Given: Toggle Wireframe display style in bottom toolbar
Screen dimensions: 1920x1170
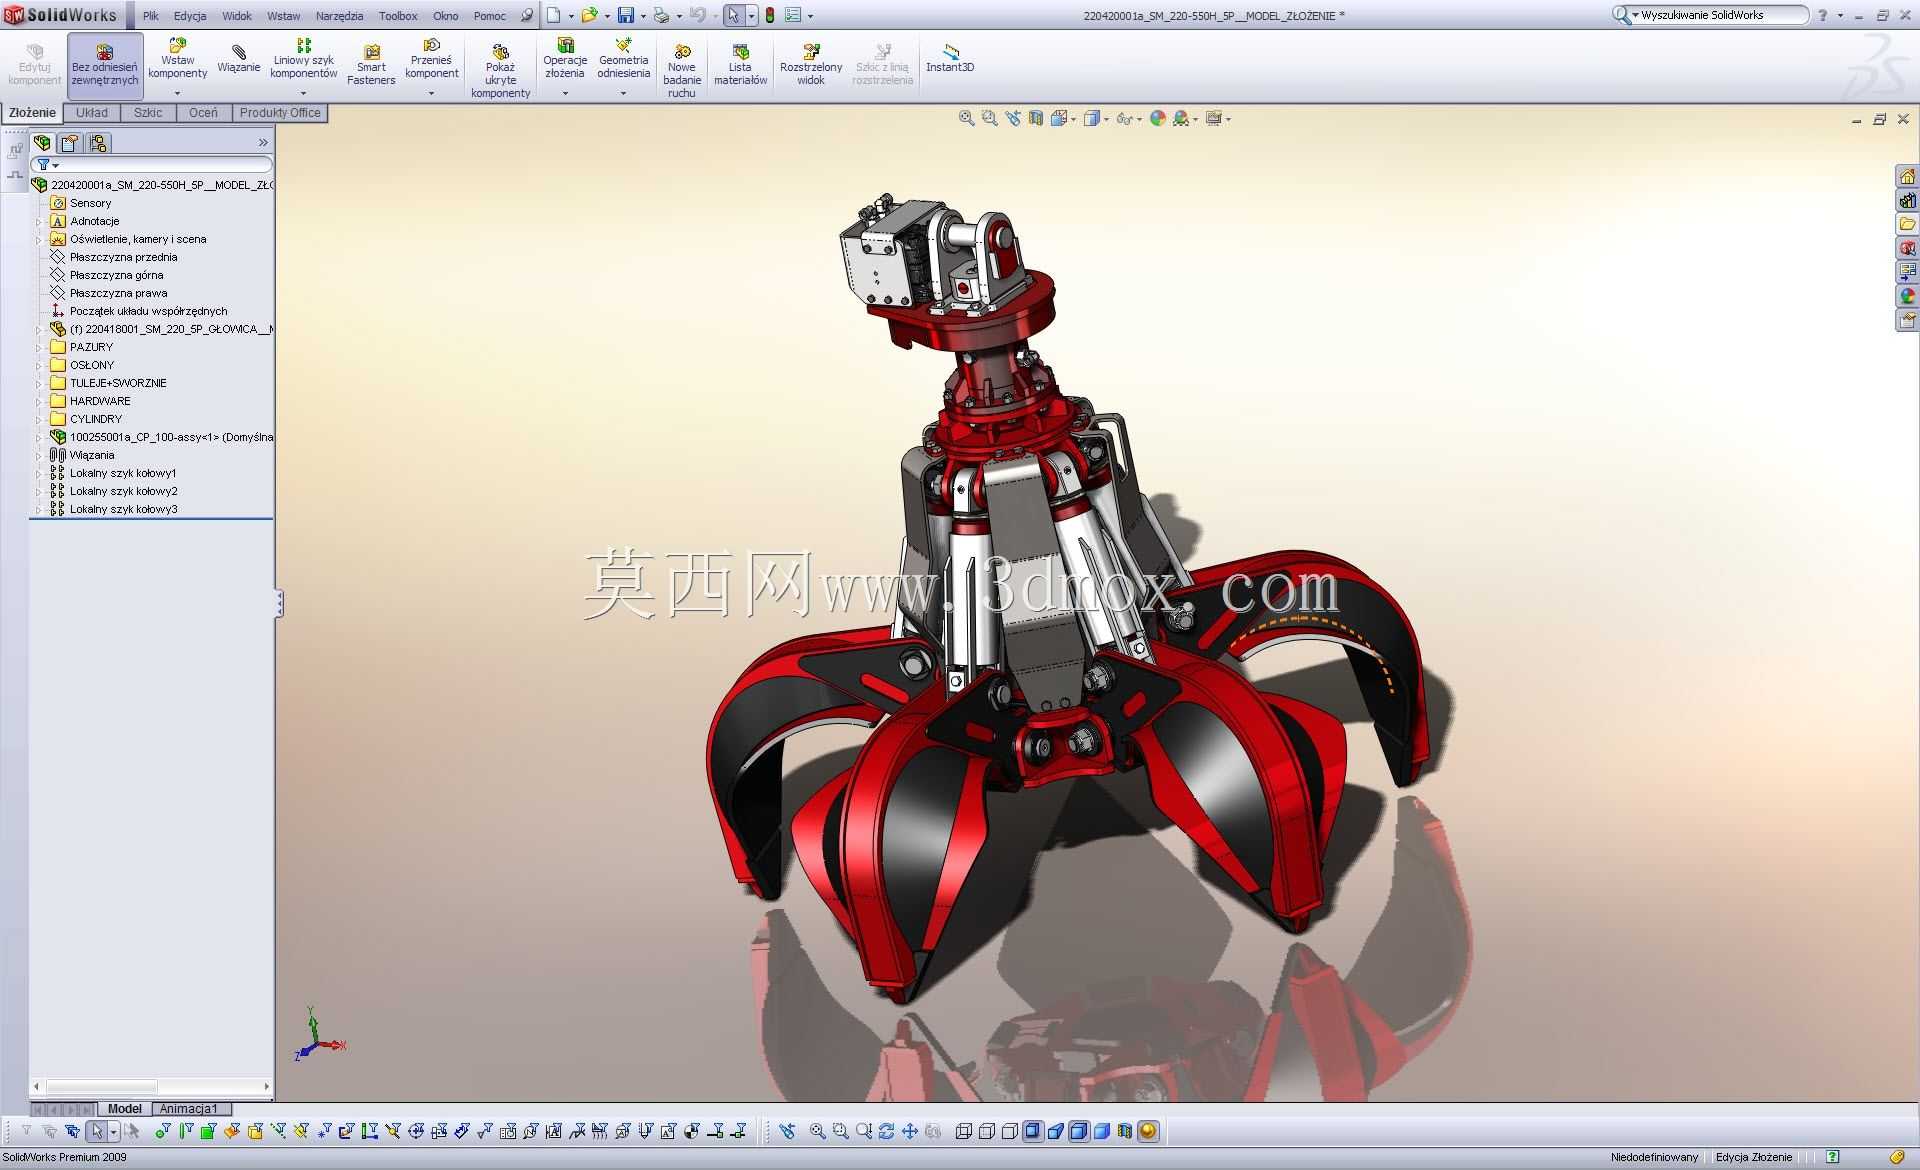Looking at the screenshot, I should [964, 1131].
